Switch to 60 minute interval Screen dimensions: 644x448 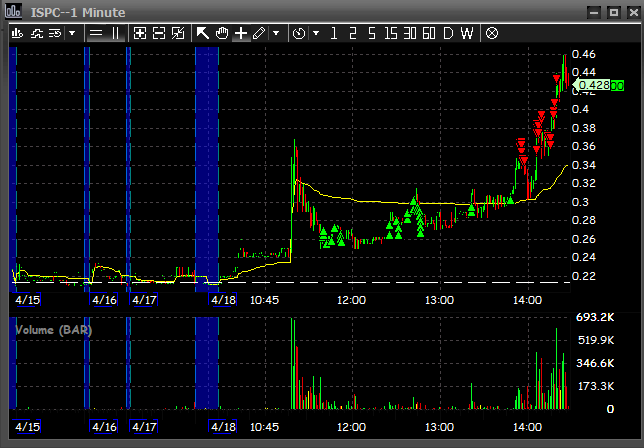[x=429, y=33]
